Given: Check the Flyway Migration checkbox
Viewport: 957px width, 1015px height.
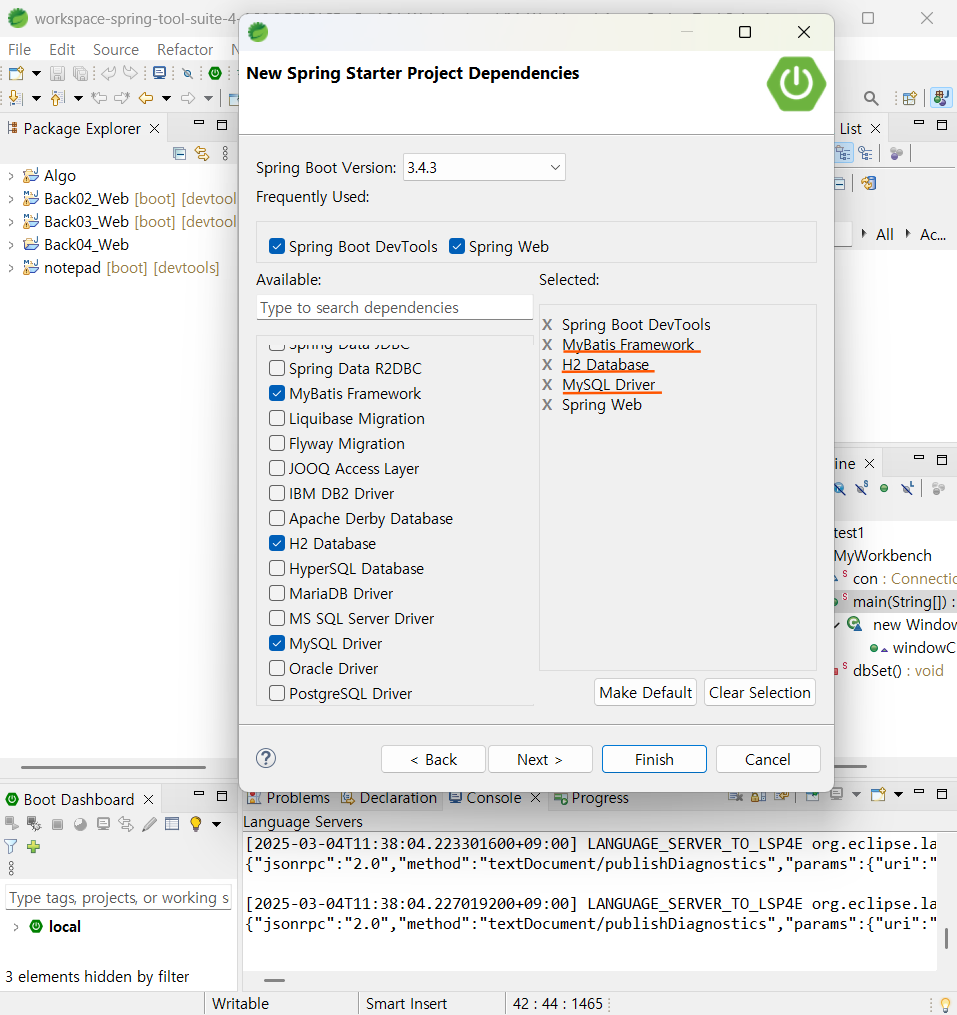Looking at the screenshot, I should [276, 443].
